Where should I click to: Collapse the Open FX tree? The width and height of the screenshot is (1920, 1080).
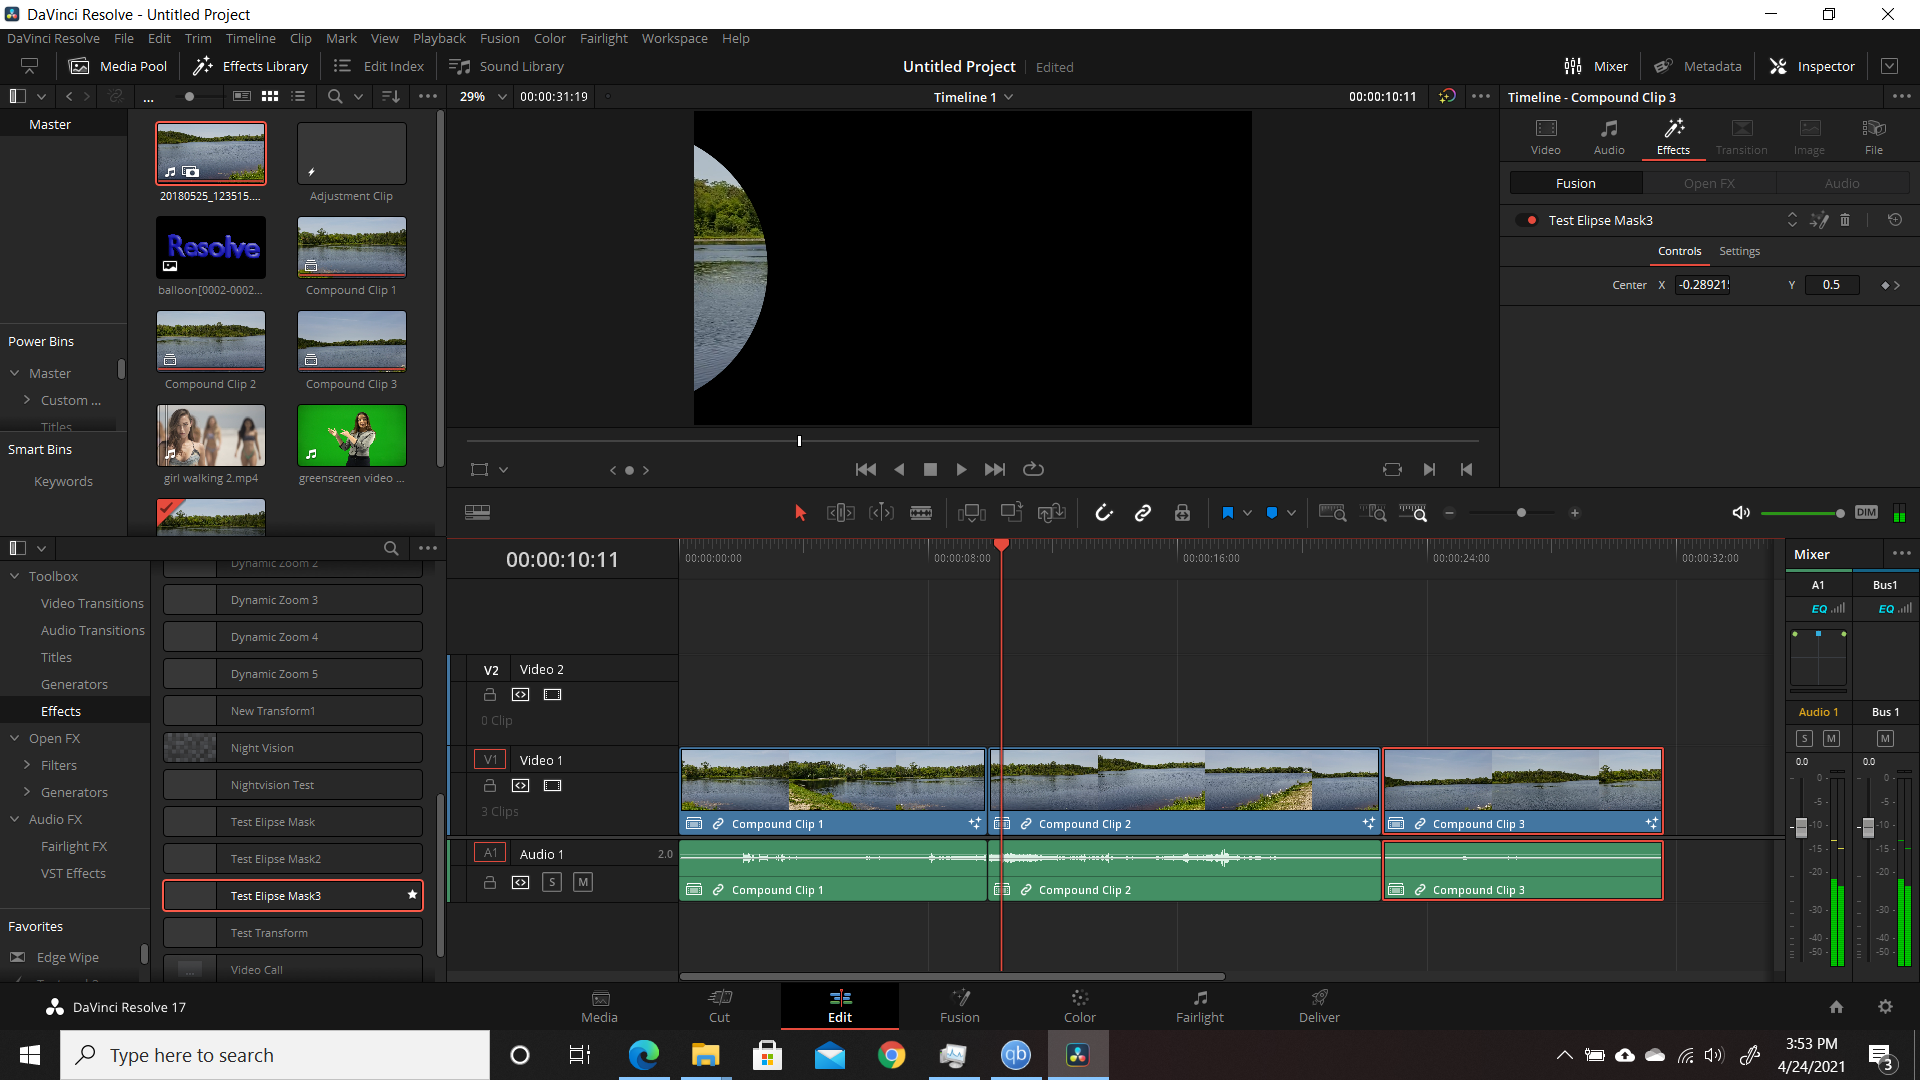pyautogui.click(x=15, y=739)
